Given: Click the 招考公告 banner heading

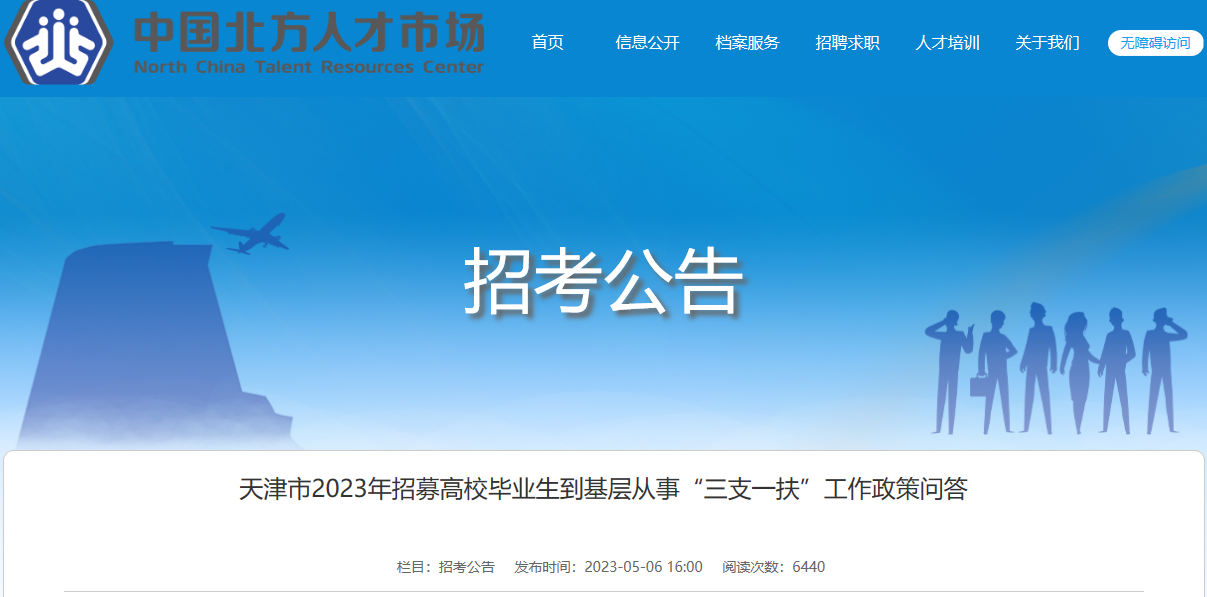Looking at the screenshot, I should pyautogui.click(x=604, y=283).
